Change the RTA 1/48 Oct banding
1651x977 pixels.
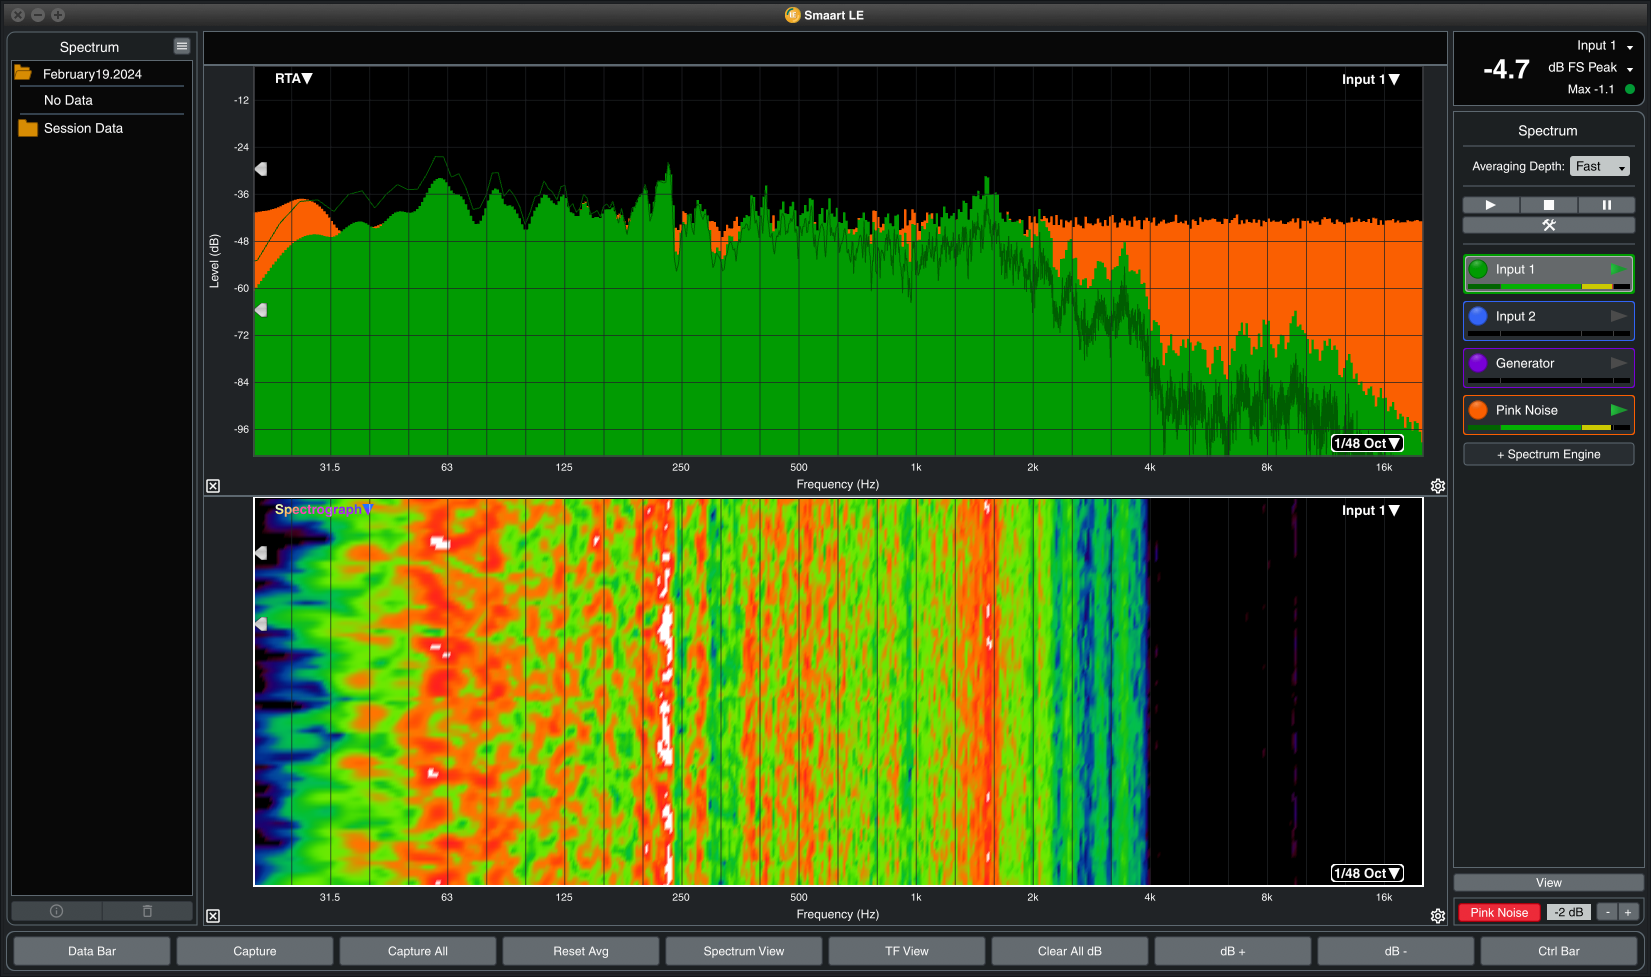(x=1367, y=443)
